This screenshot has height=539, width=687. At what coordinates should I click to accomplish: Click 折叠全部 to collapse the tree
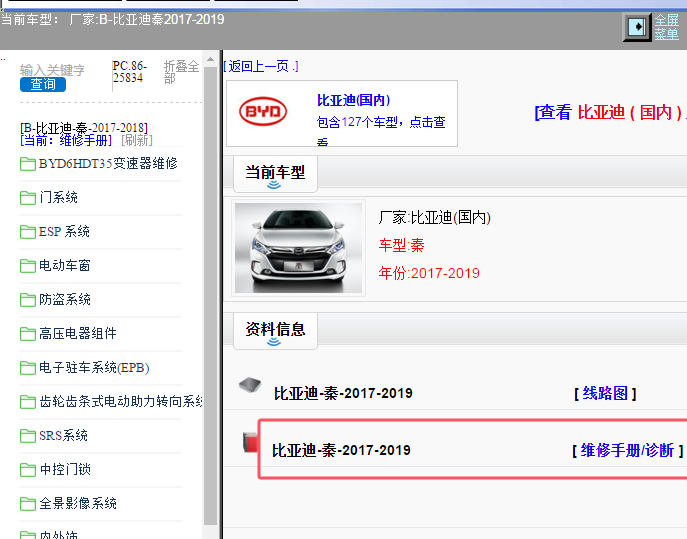point(181,72)
